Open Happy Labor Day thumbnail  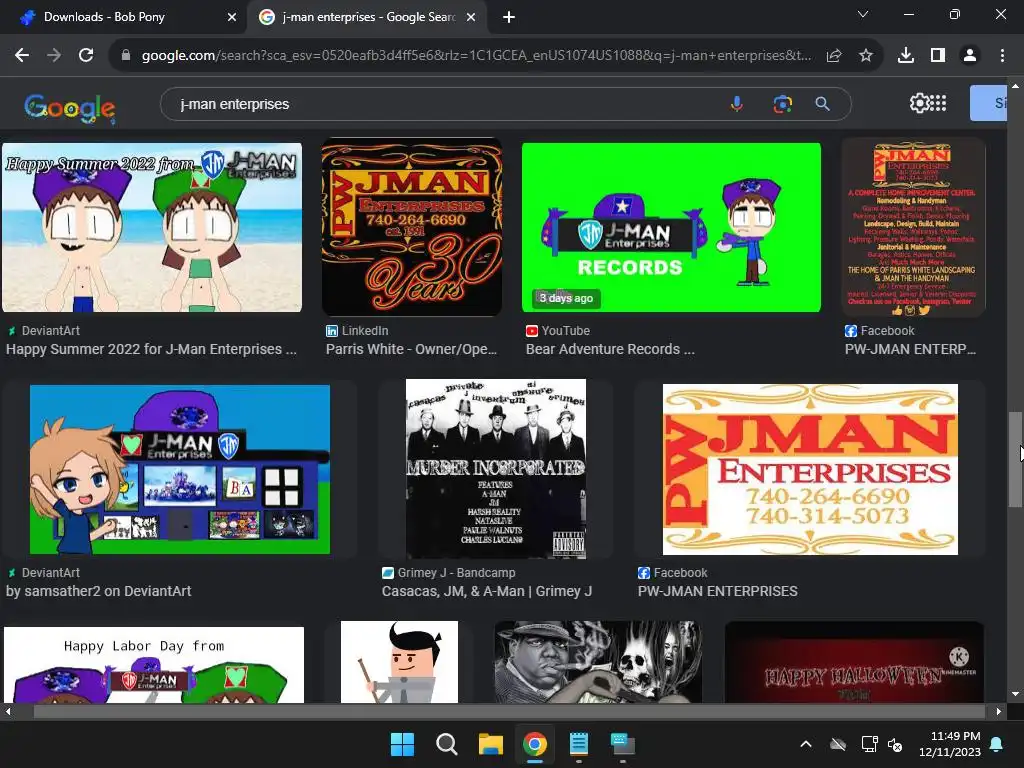[x=154, y=664]
